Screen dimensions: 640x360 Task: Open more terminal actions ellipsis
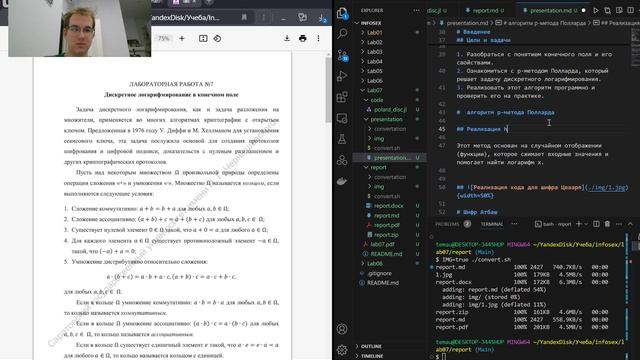click(619, 224)
